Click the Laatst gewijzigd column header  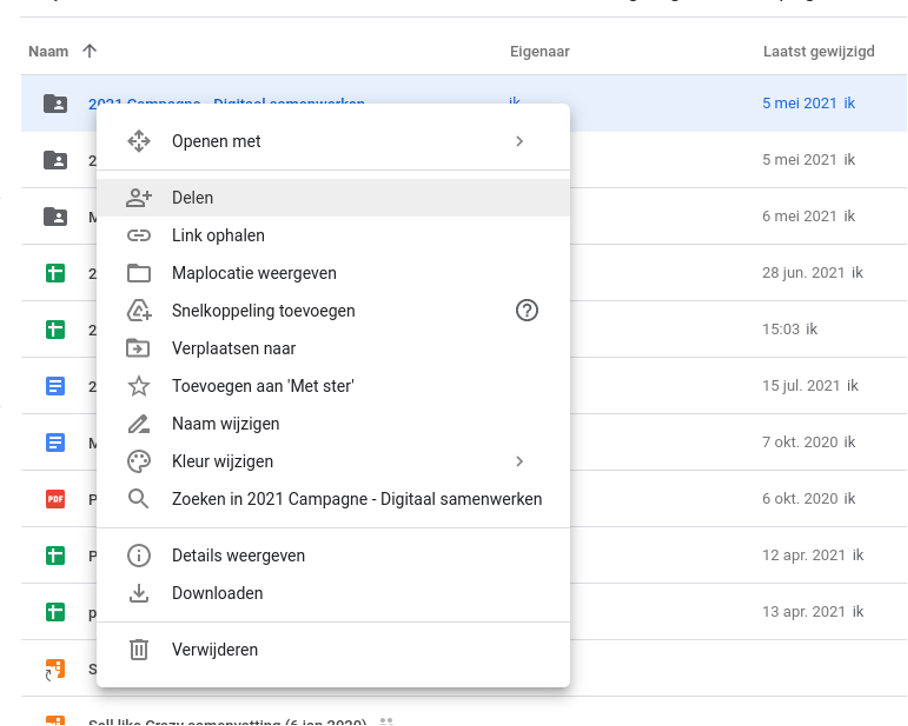(x=818, y=51)
